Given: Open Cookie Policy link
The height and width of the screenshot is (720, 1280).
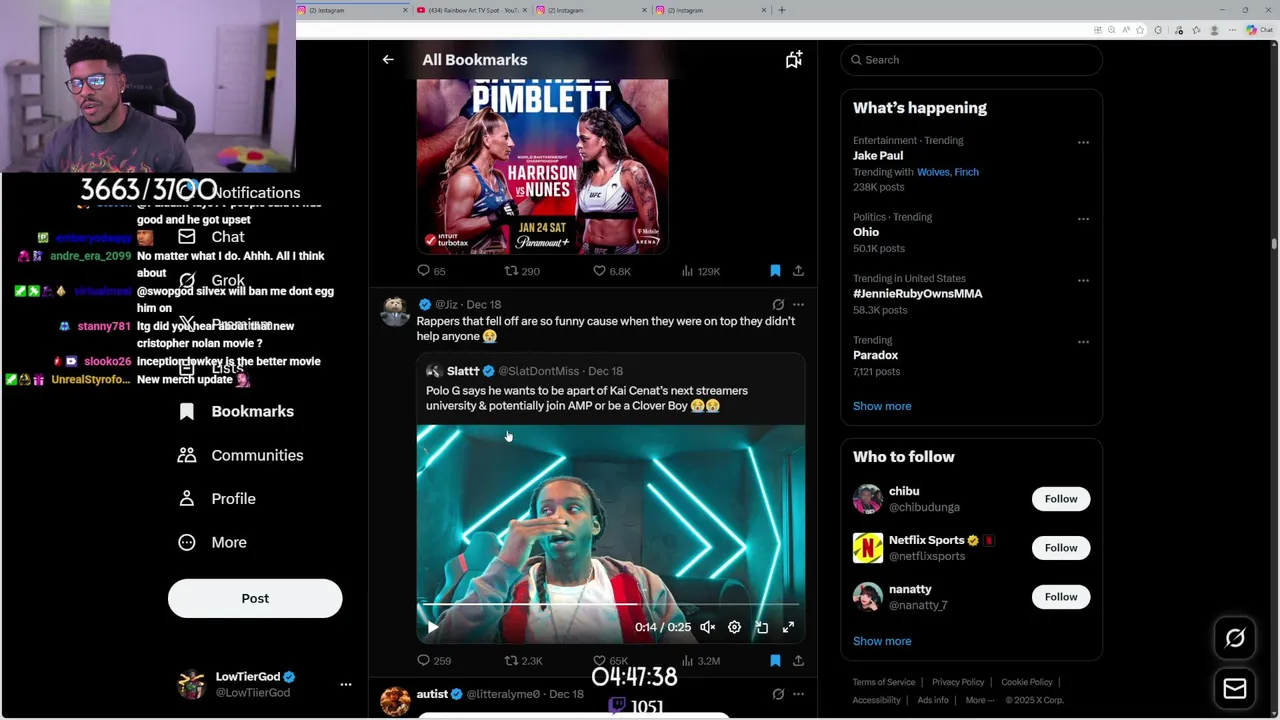Looking at the screenshot, I should (1027, 682).
